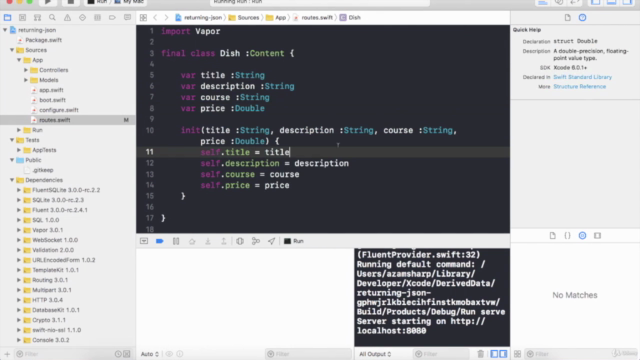This screenshot has height=360, width=640.
Task: Open the Issue navigator warning icon
Action: pos(67,18)
